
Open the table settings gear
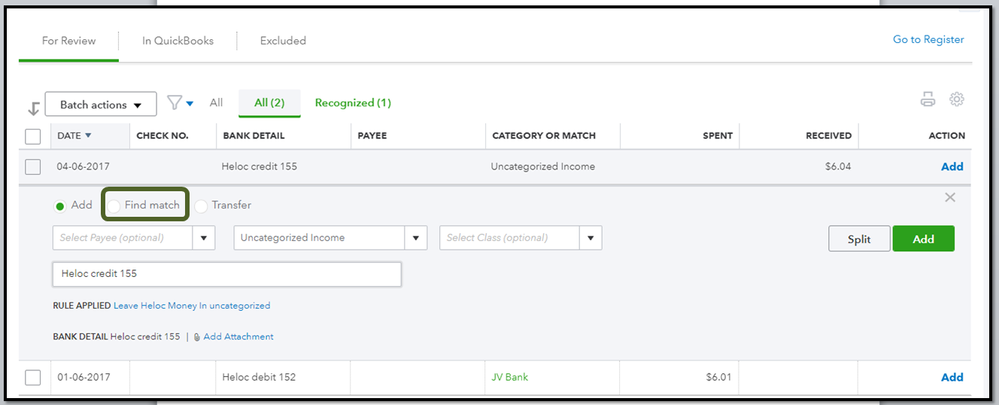coord(957,99)
